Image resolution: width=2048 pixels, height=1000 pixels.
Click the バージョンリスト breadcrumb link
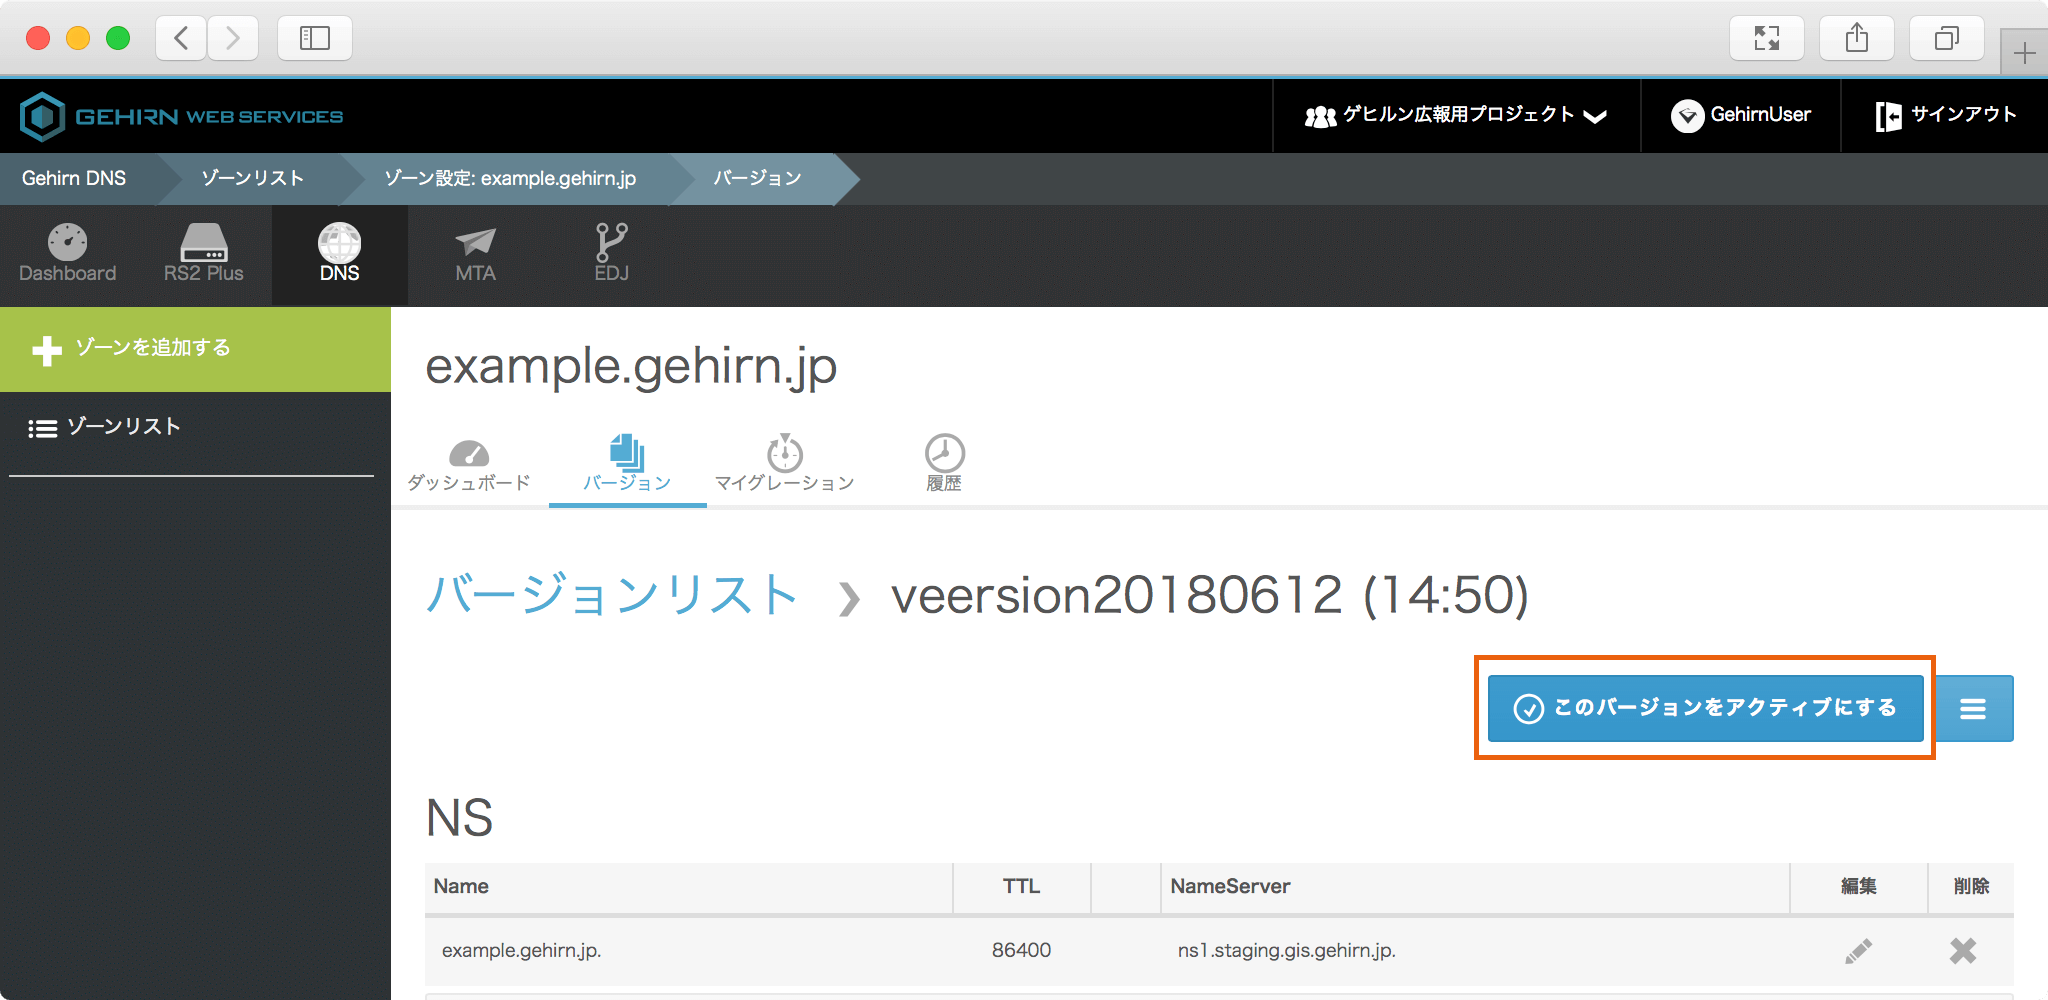click(611, 595)
